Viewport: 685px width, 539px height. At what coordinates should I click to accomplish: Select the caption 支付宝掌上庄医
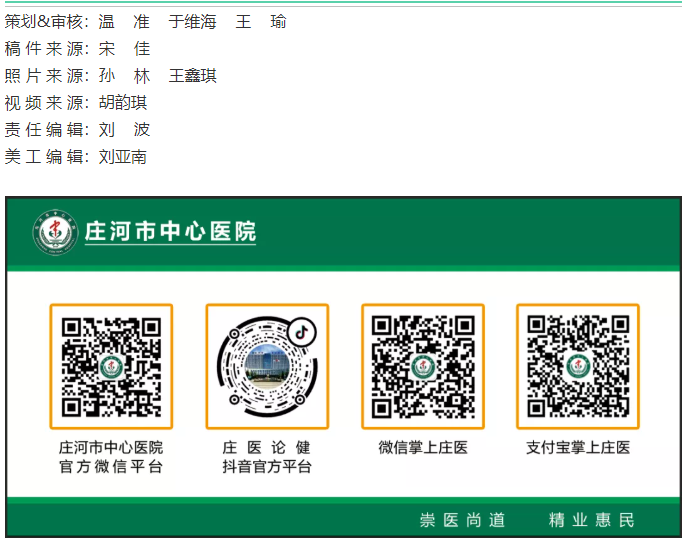tap(578, 447)
